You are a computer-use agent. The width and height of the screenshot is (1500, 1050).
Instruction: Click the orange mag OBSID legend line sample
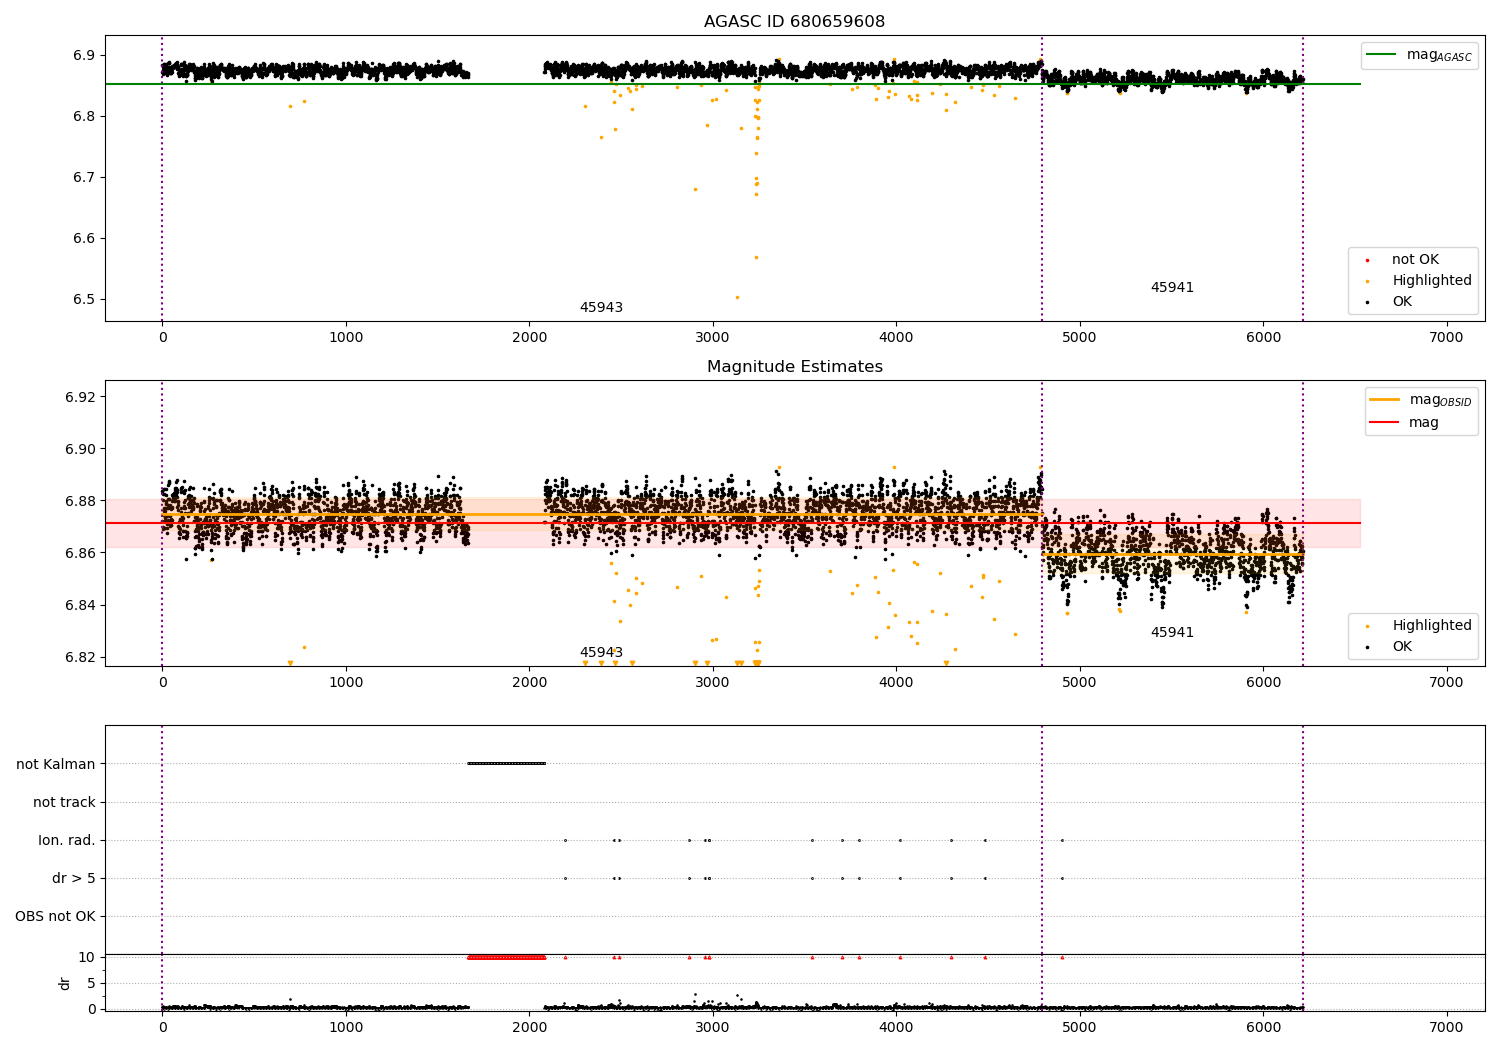tap(1385, 400)
